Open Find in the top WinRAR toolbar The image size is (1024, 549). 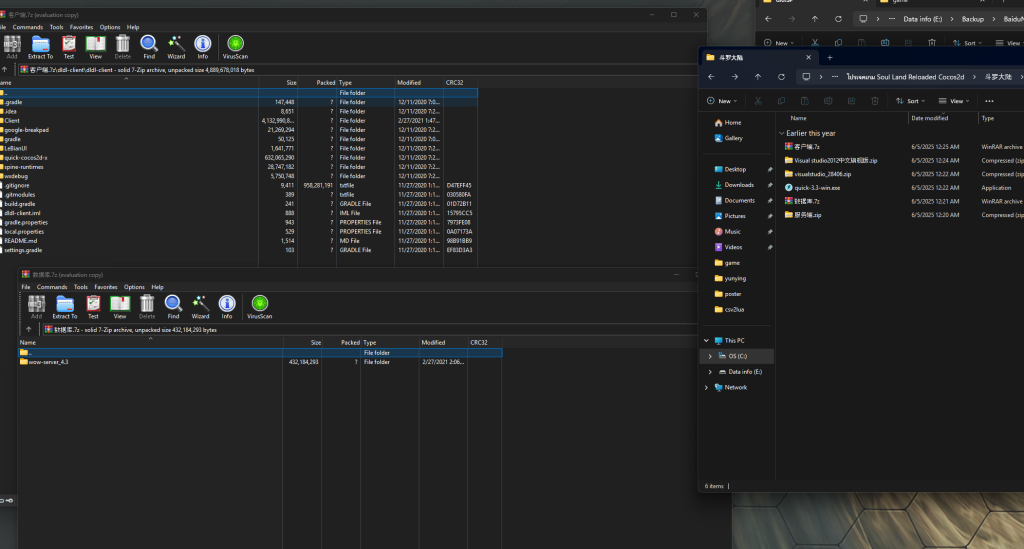149,46
